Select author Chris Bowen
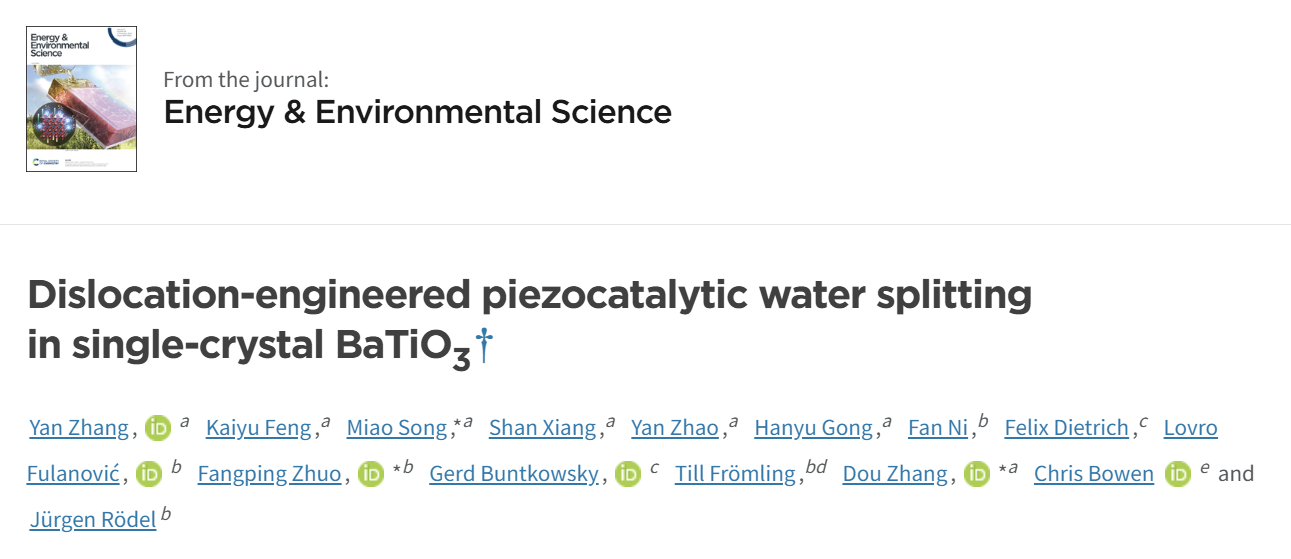This screenshot has height=559, width=1291. coord(1094,474)
